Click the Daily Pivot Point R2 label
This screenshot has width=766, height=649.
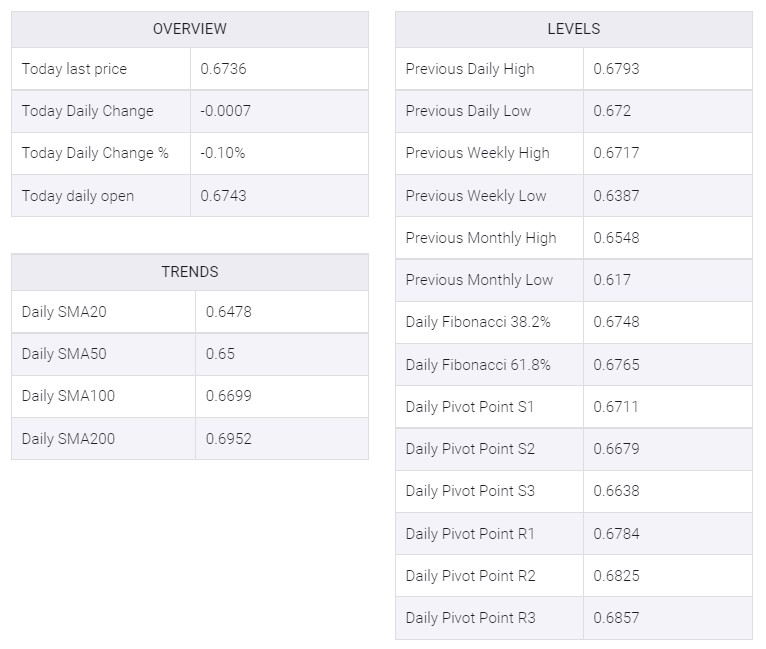point(470,576)
